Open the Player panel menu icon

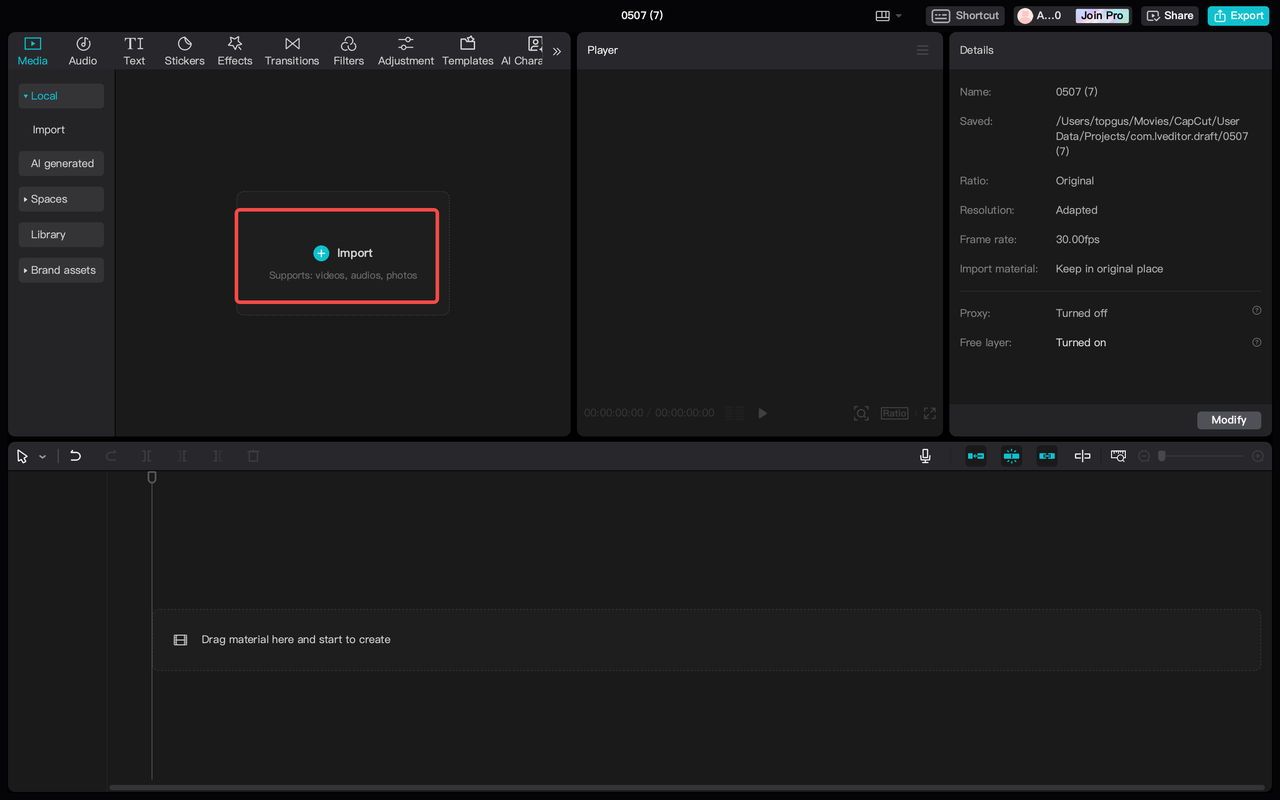922,50
